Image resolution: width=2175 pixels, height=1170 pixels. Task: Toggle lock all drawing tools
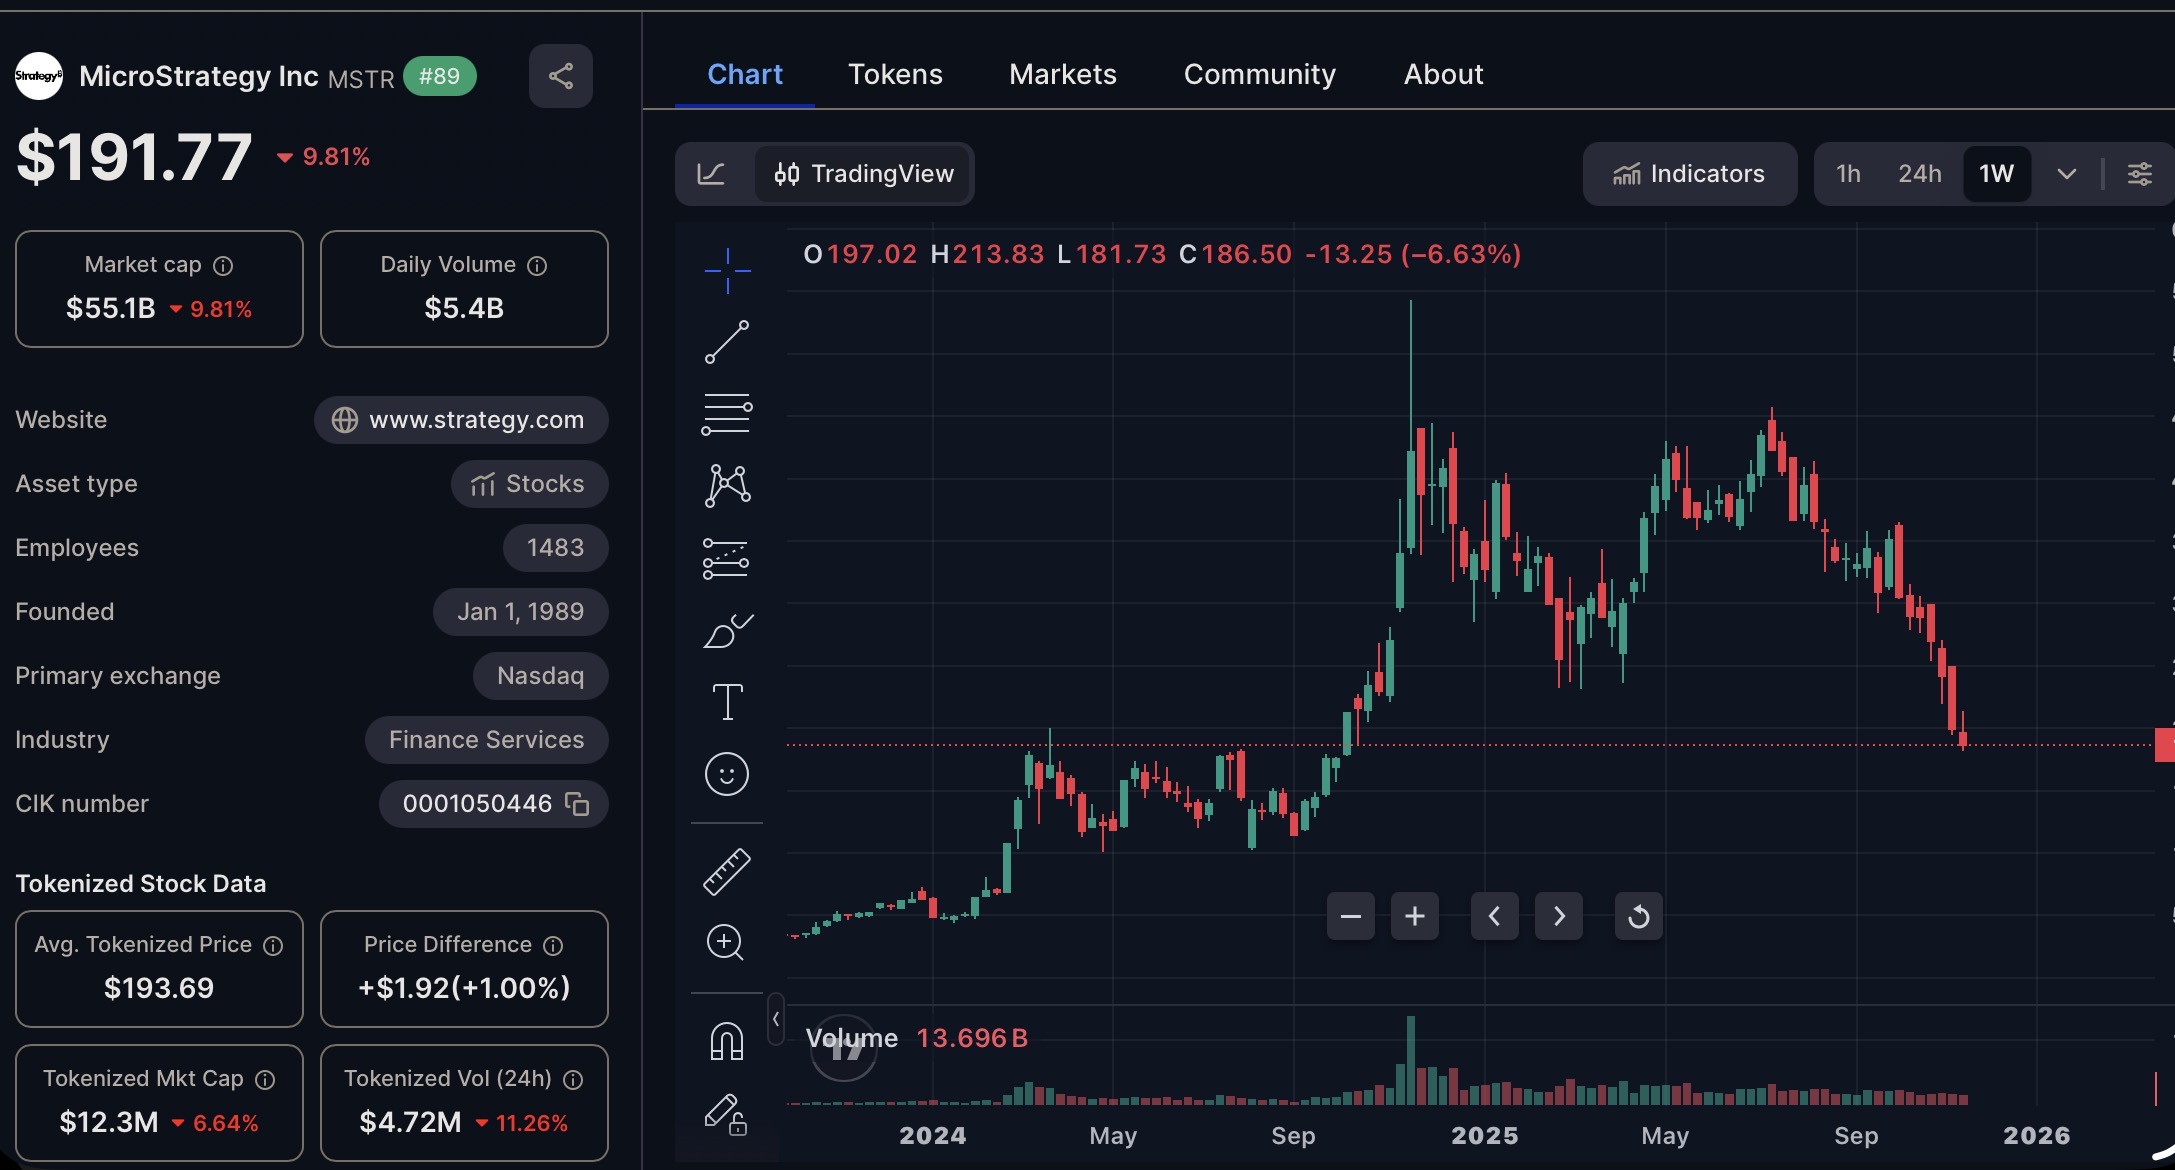point(727,1113)
